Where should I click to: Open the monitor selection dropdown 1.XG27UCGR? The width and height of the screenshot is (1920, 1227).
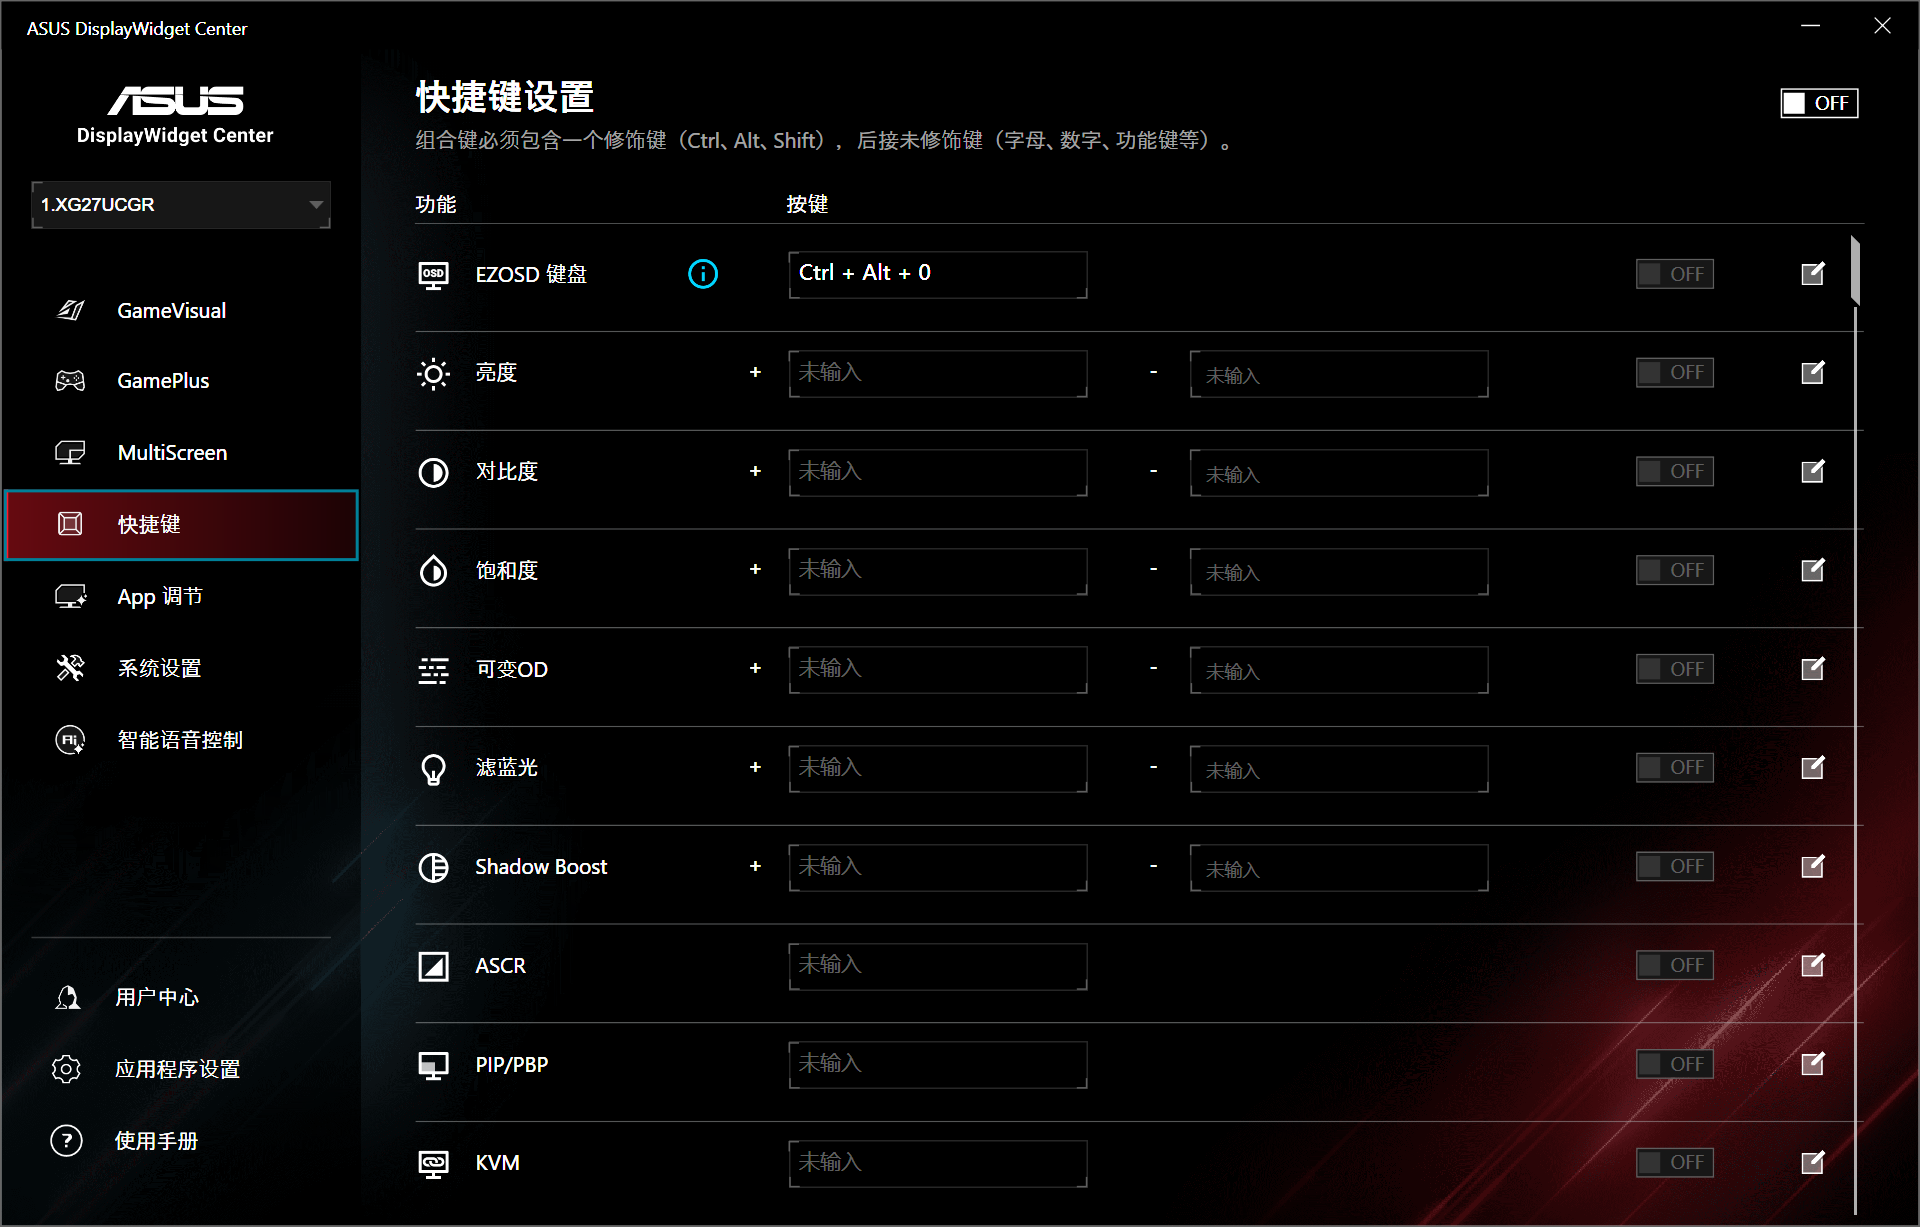tap(180, 204)
